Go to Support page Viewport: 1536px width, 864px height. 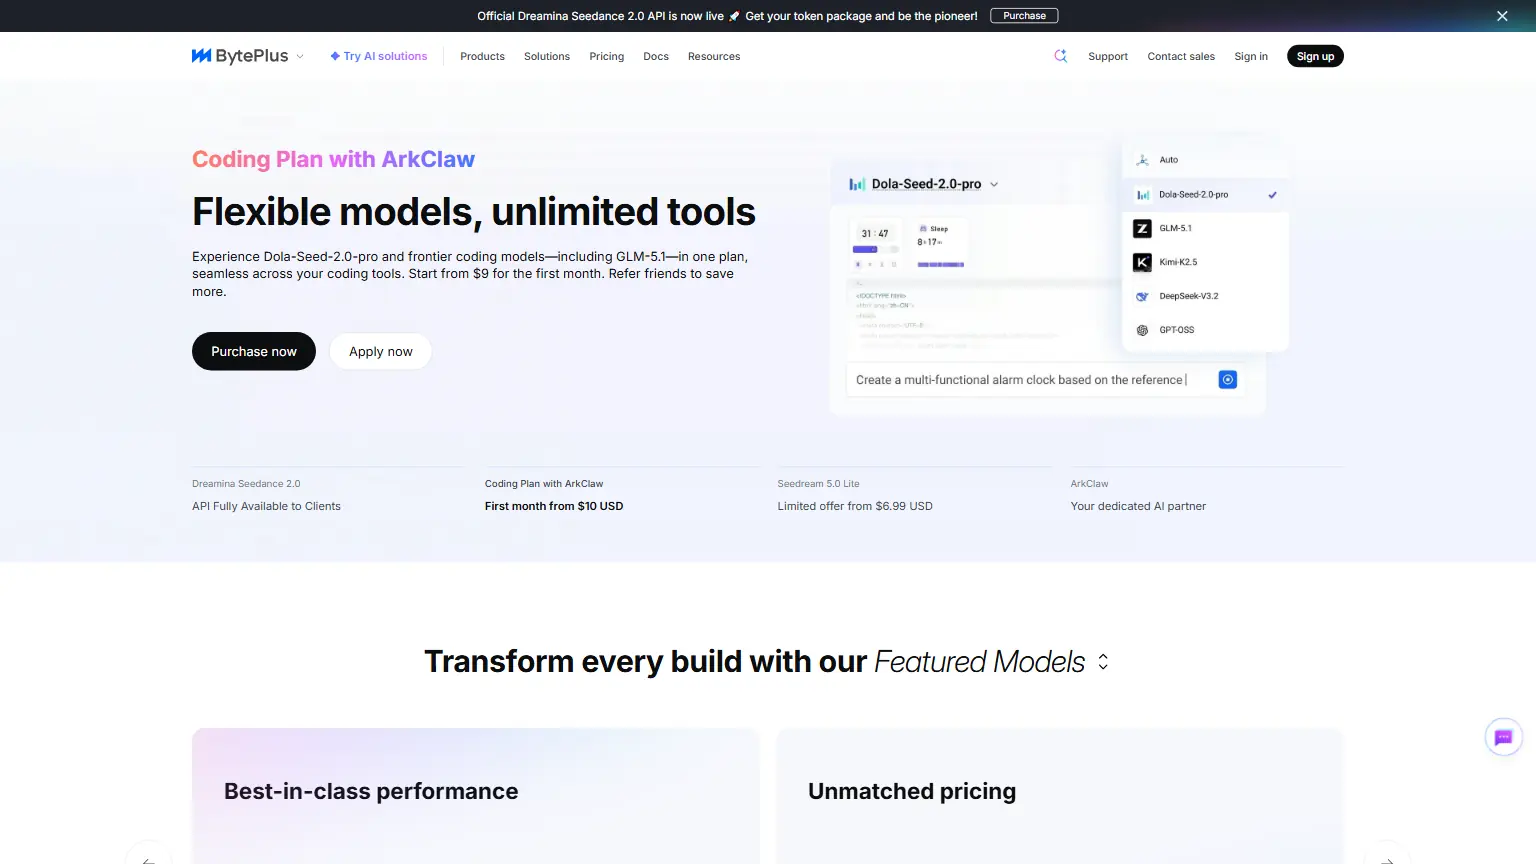coord(1108,56)
